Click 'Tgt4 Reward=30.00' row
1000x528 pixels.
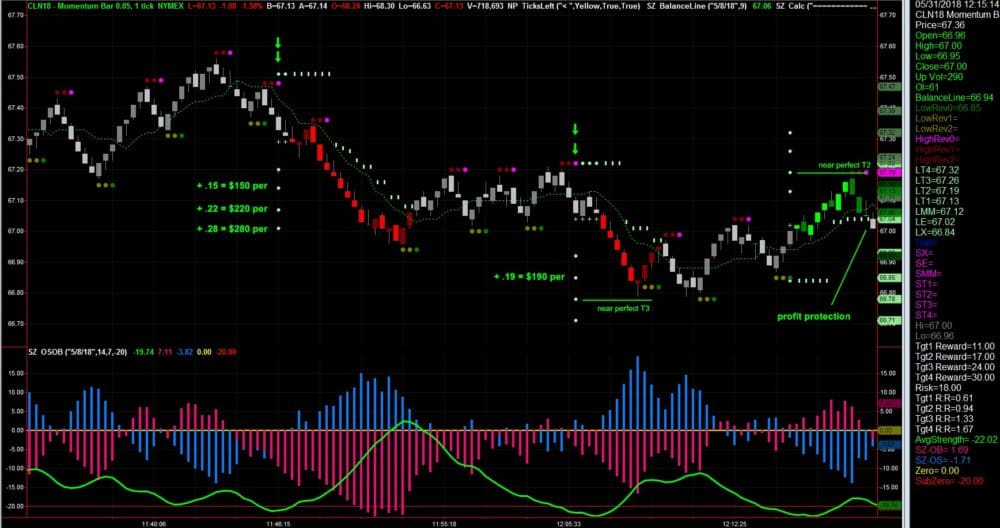955,376
